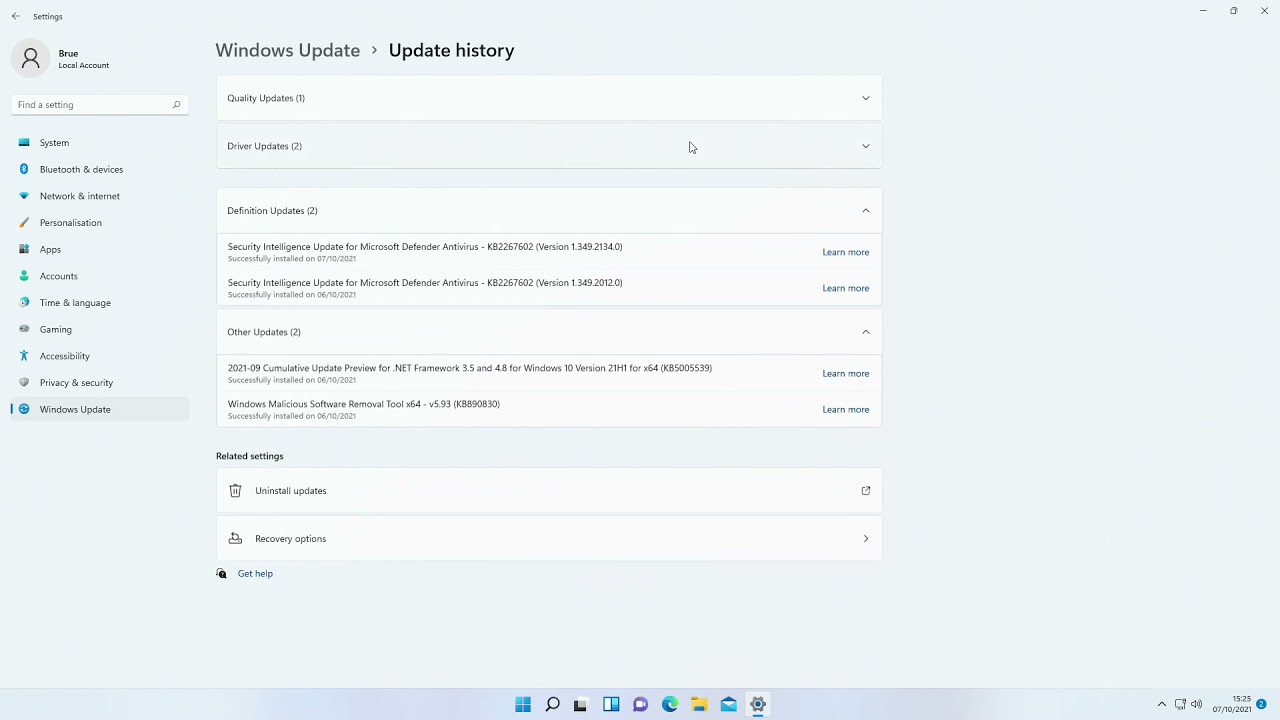Click the tray volume speaker icon
Image resolution: width=1280 pixels, height=720 pixels.
[1196, 704]
